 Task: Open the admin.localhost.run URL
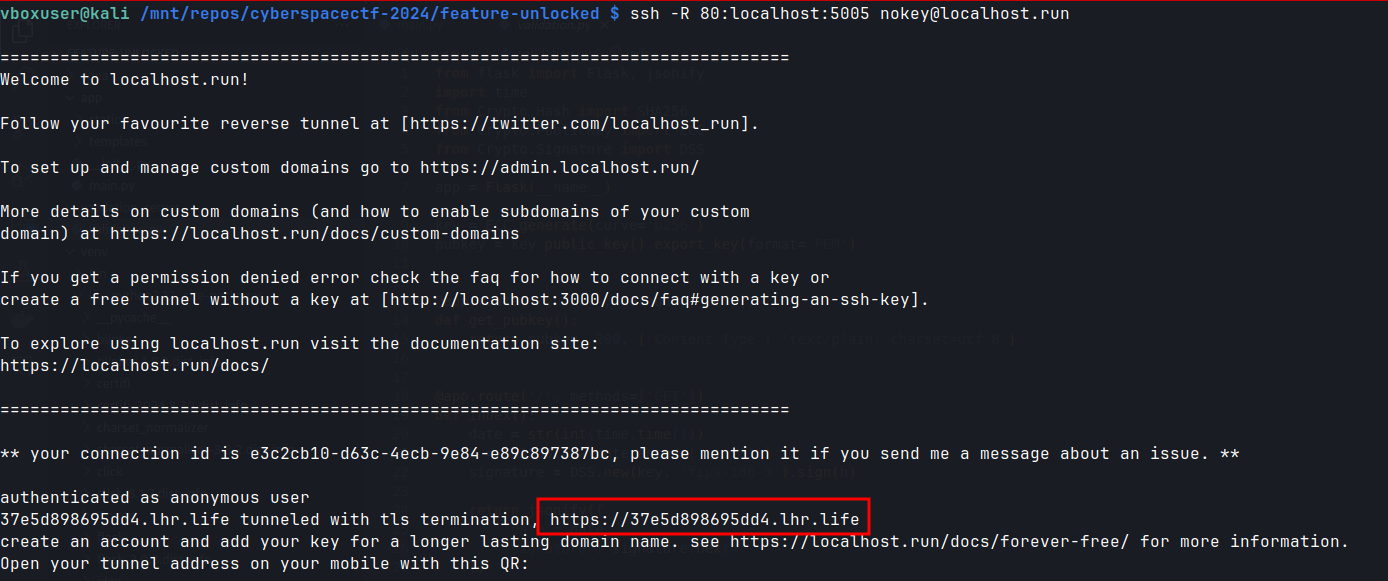559,168
